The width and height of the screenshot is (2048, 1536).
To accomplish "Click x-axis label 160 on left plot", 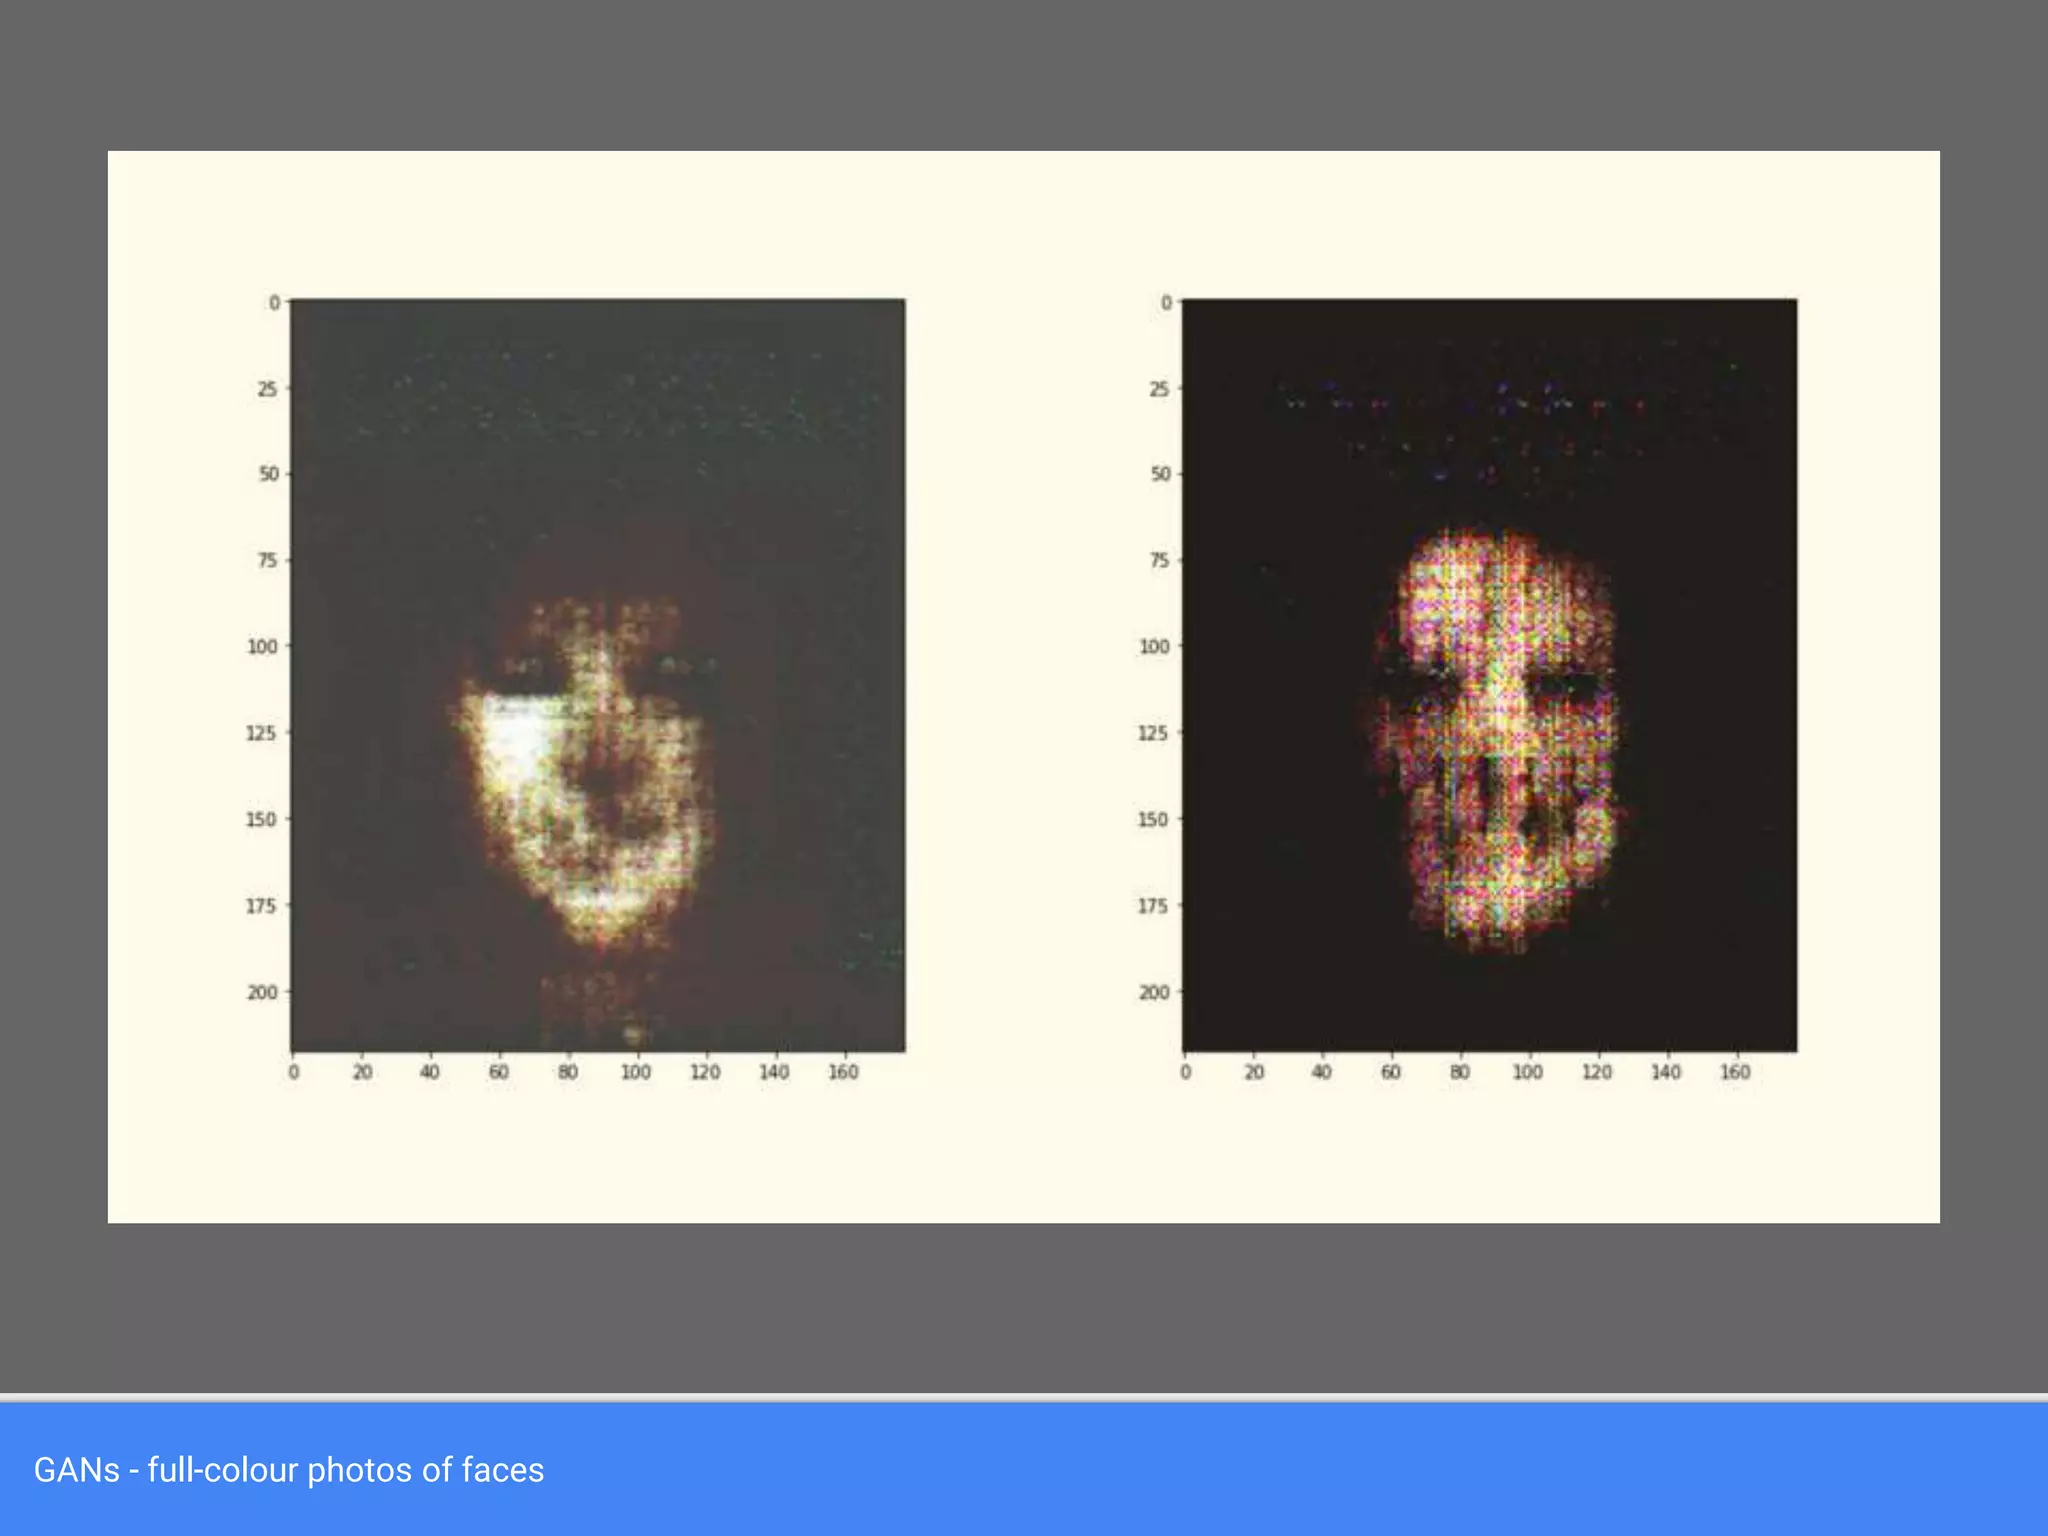I will (x=843, y=1072).
